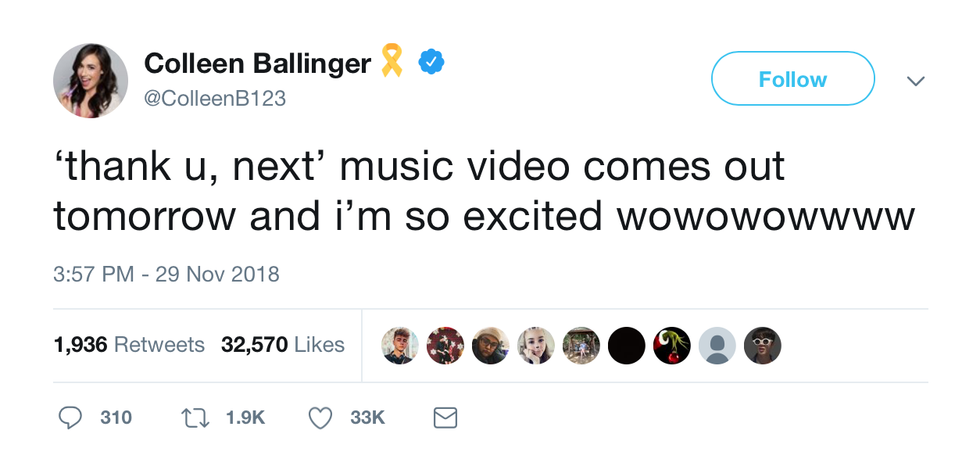Viewport: 980px width, 474px height.
Task: View the 1,936 Retweets list
Action: pos(129,345)
